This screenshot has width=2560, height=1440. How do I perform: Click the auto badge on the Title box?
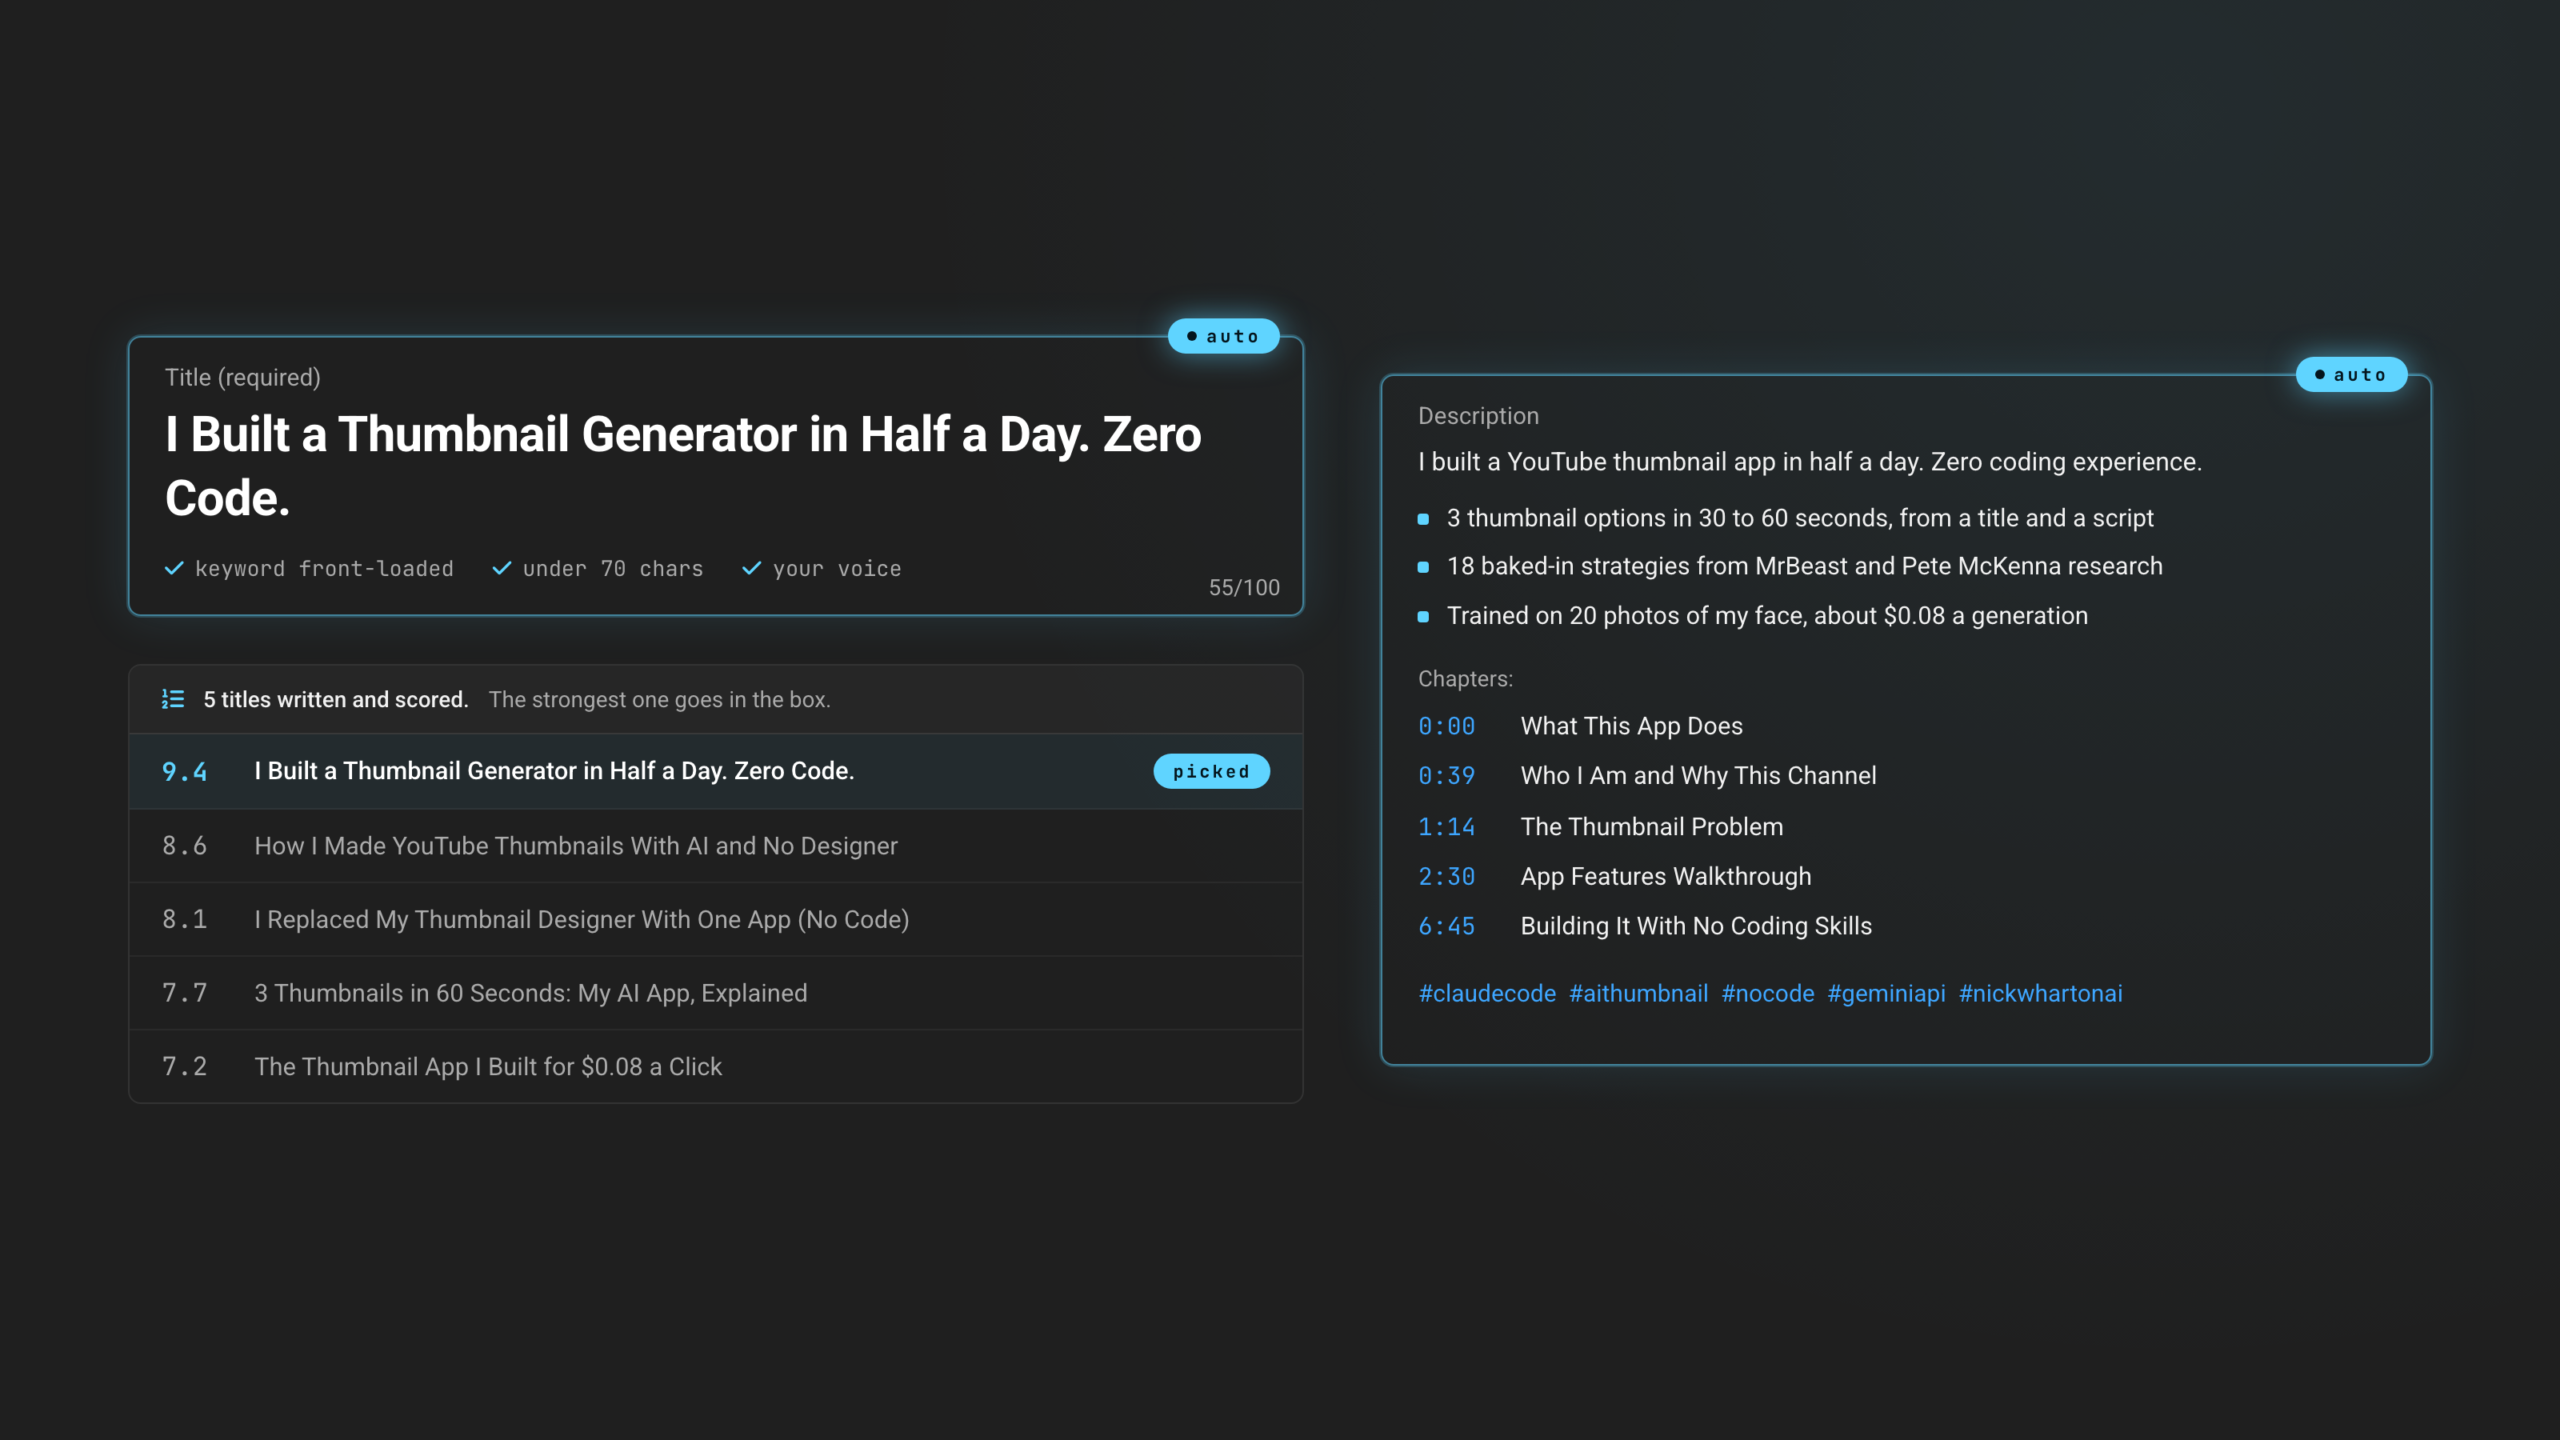[1224, 336]
